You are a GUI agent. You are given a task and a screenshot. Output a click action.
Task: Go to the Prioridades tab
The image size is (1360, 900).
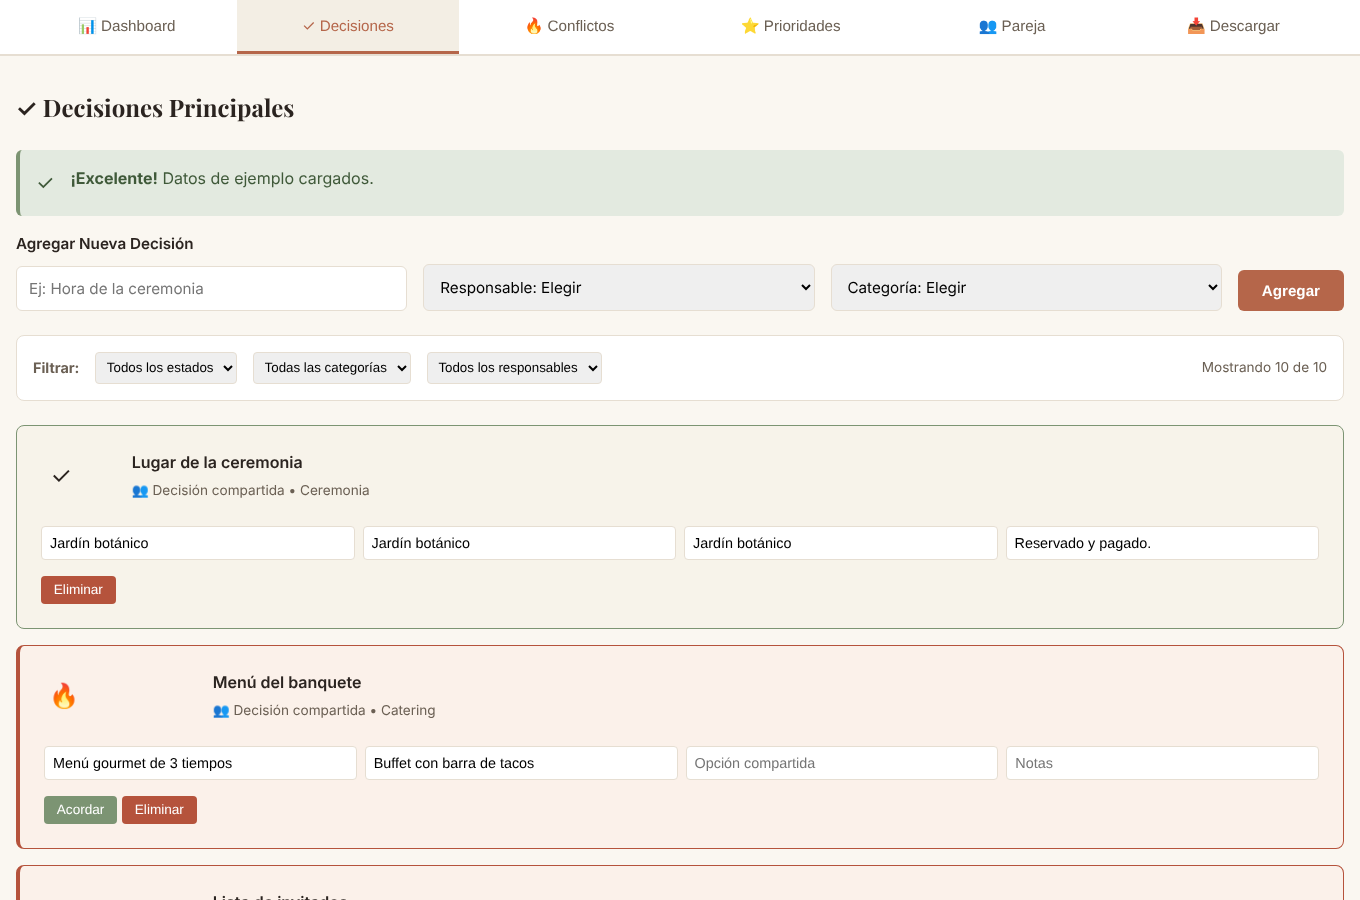[791, 26]
